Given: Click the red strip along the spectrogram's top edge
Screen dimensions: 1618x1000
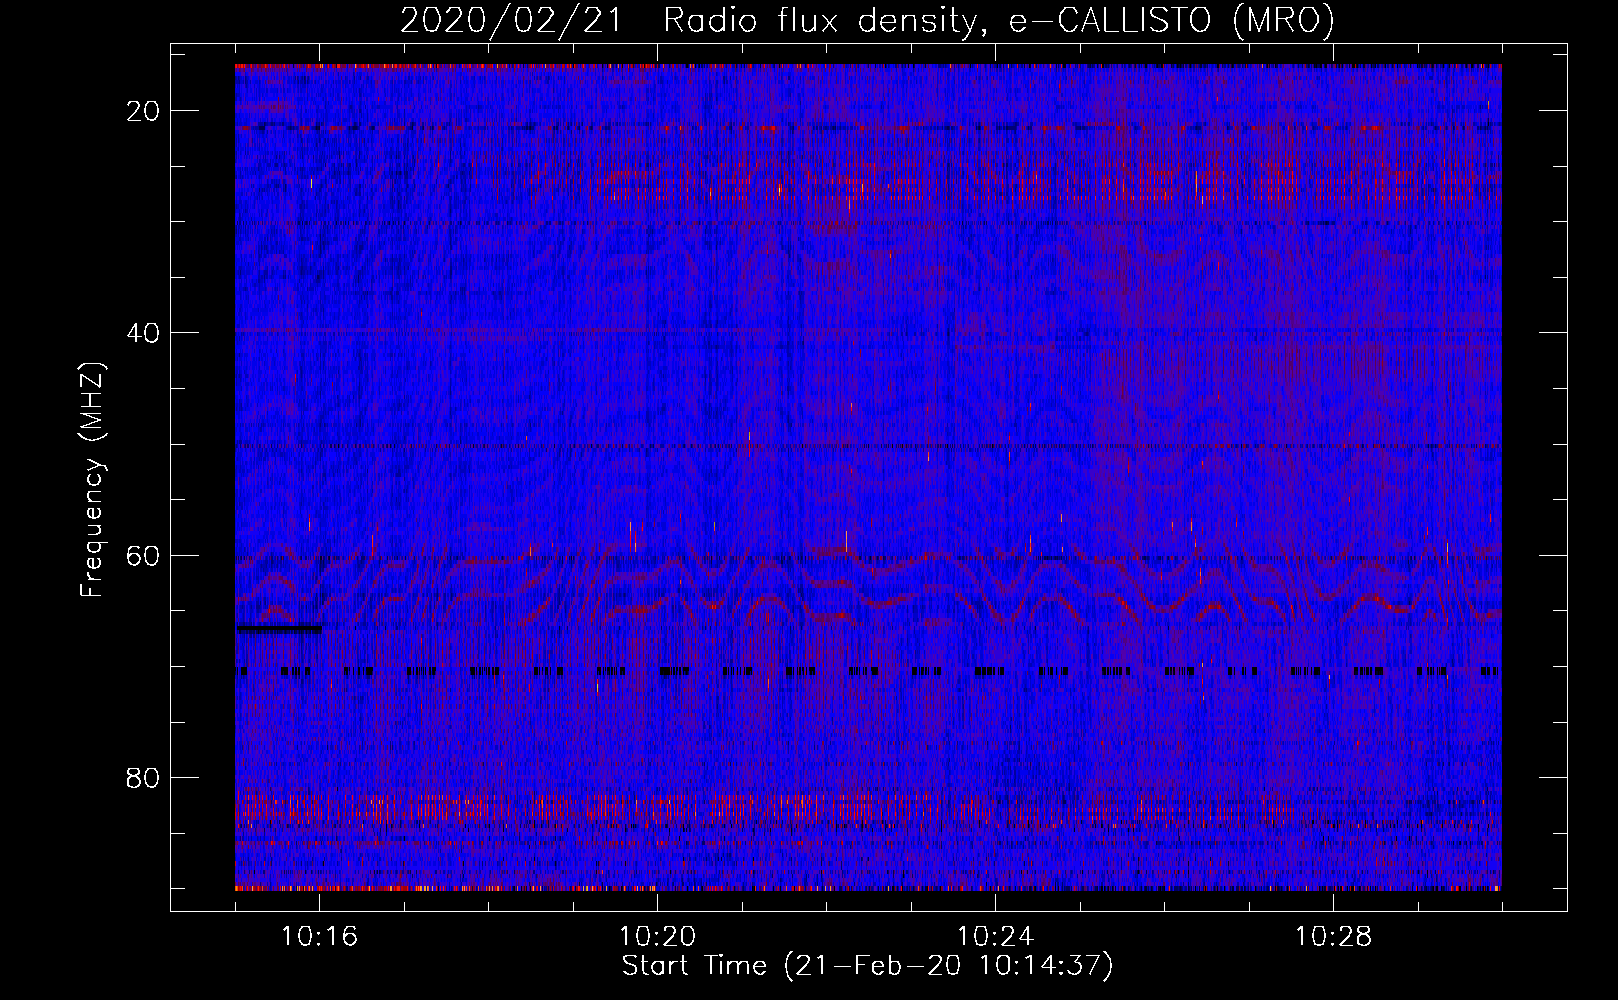Looking at the screenshot, I should coord(868,66).
